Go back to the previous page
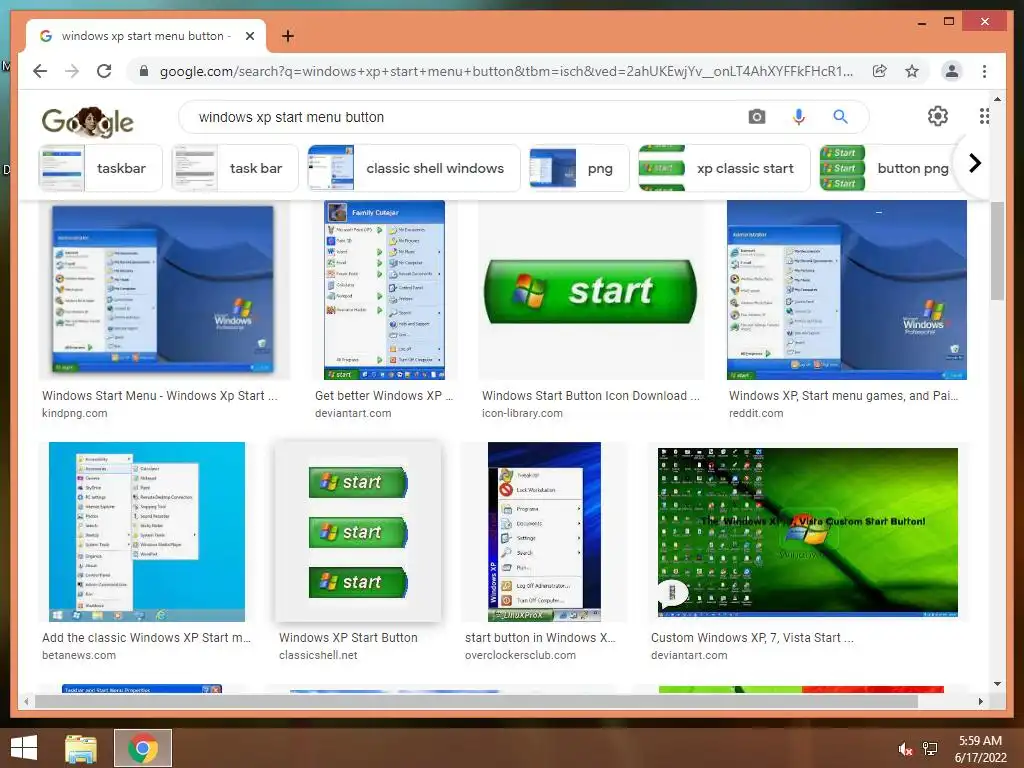The image size is (1024, 768). tap(40, 71)
